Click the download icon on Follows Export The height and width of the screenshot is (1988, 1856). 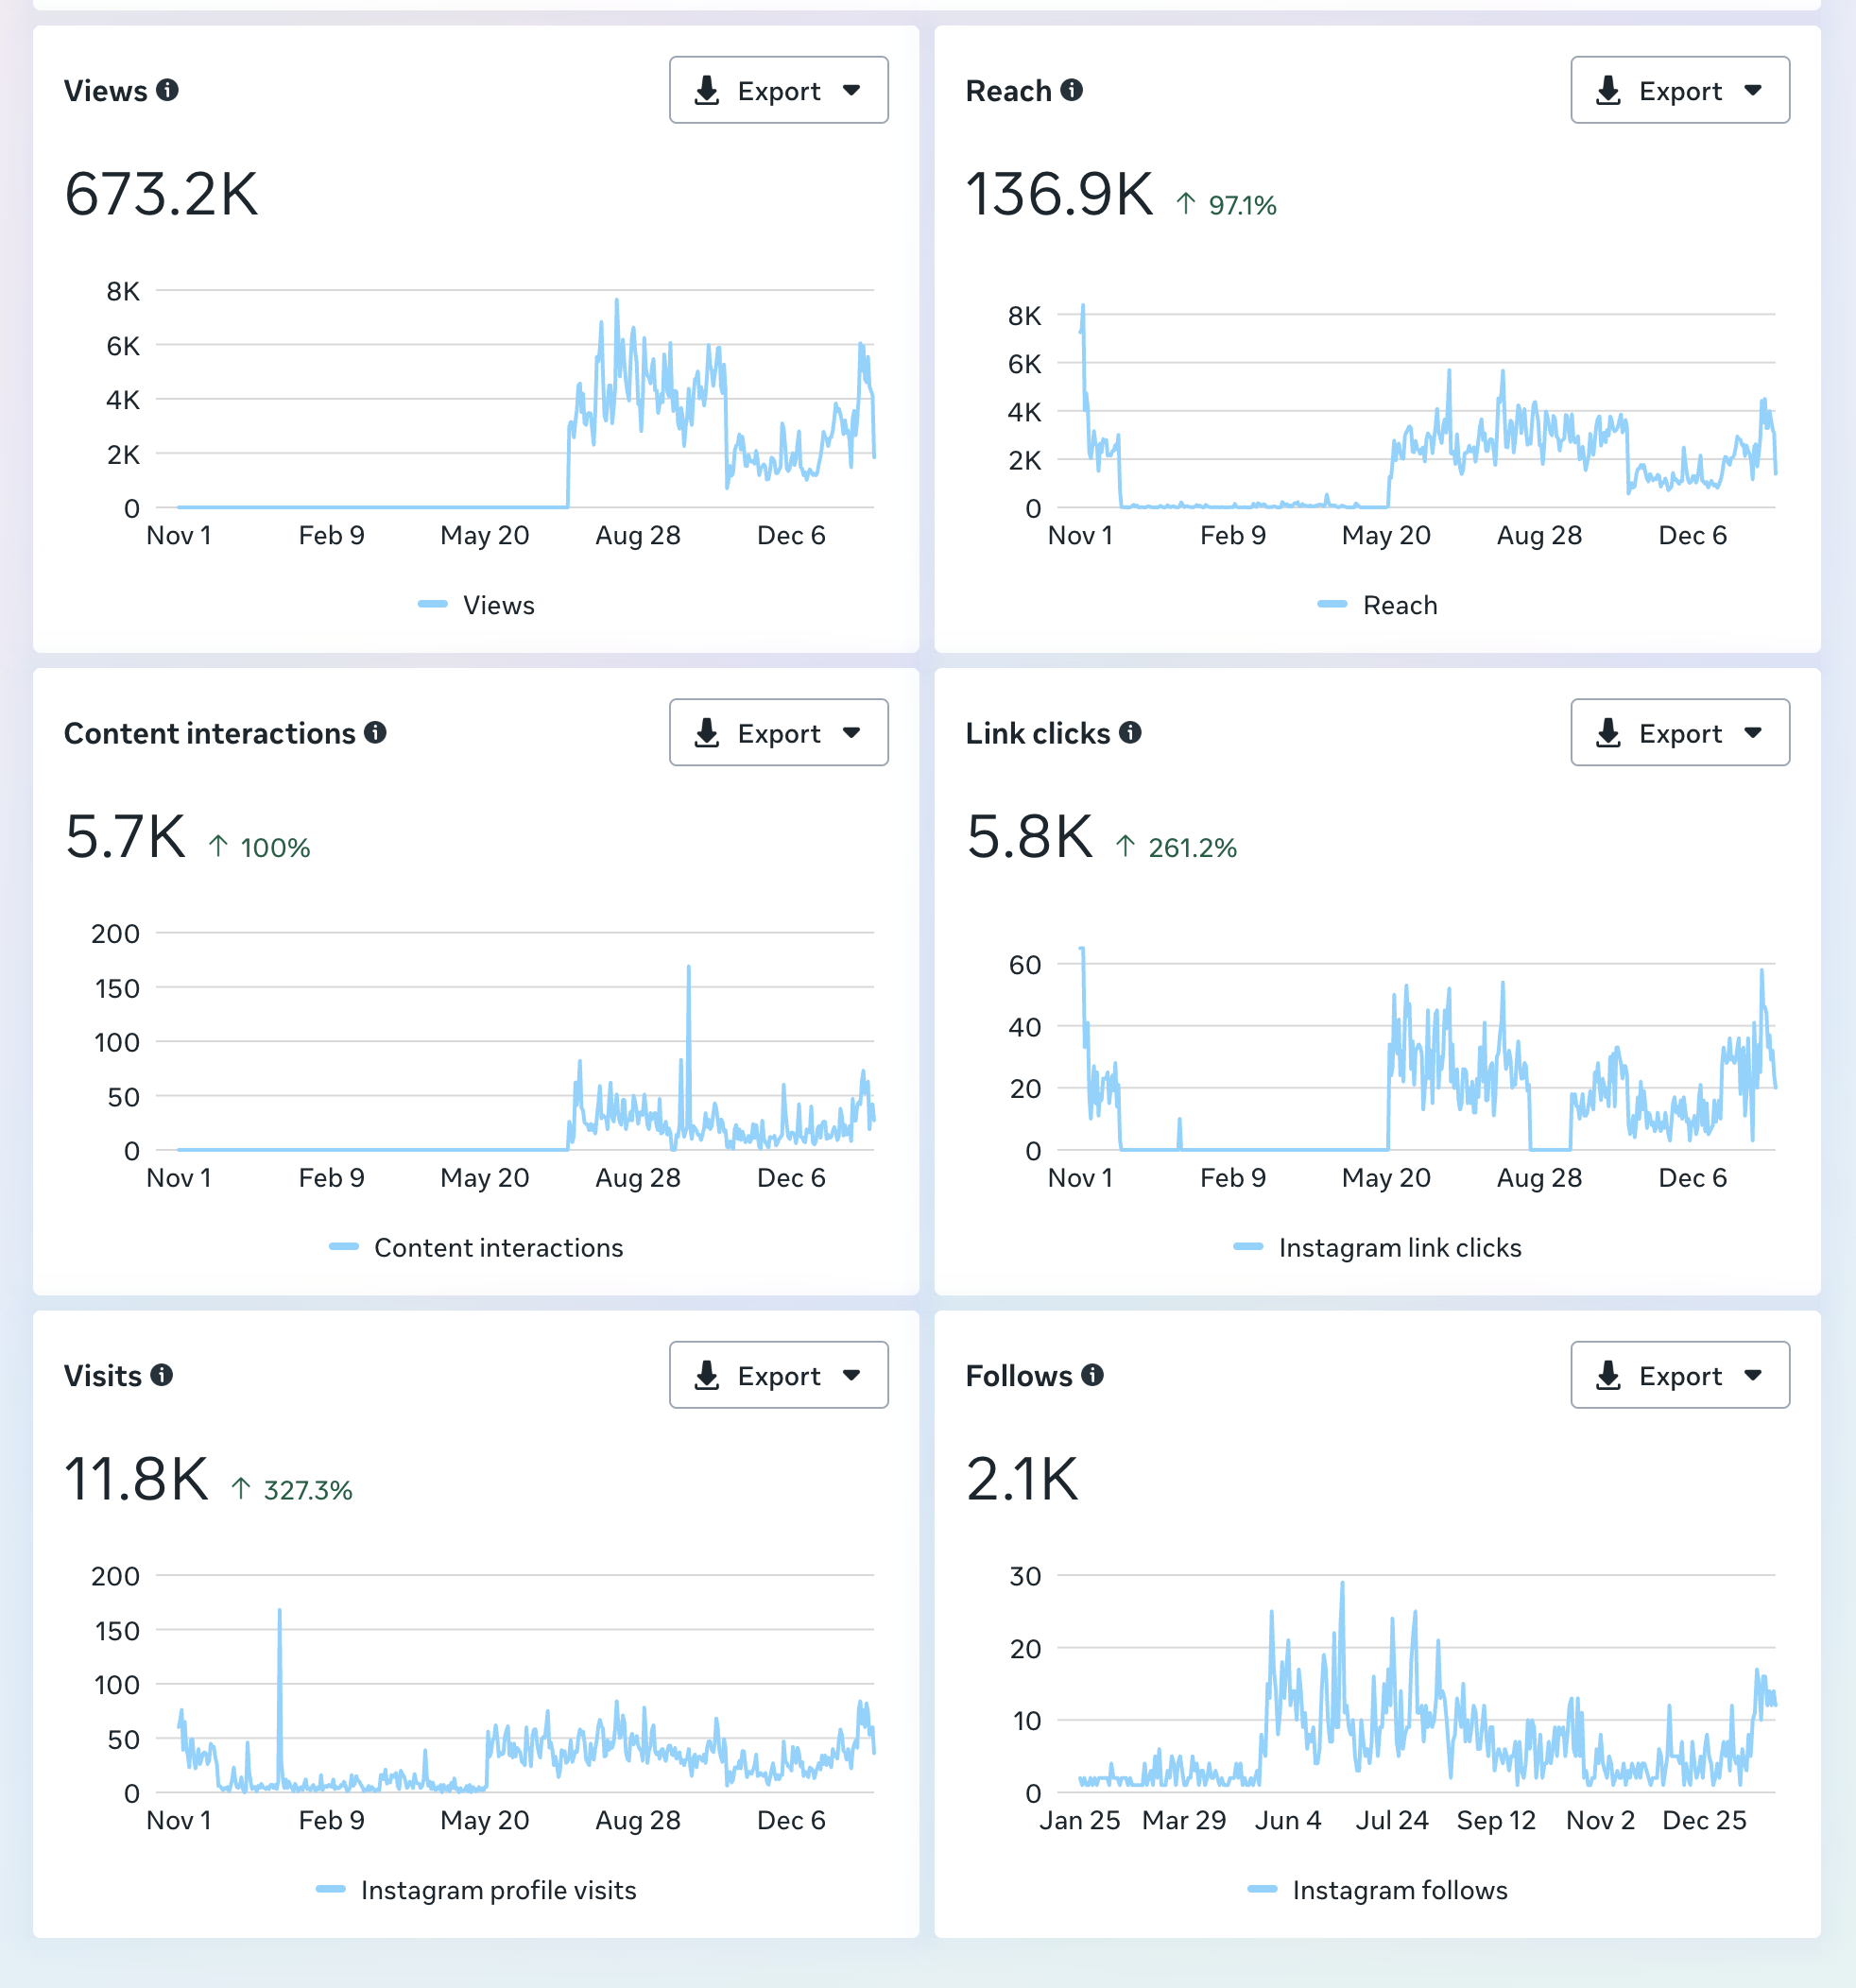pos(1608,1375)
